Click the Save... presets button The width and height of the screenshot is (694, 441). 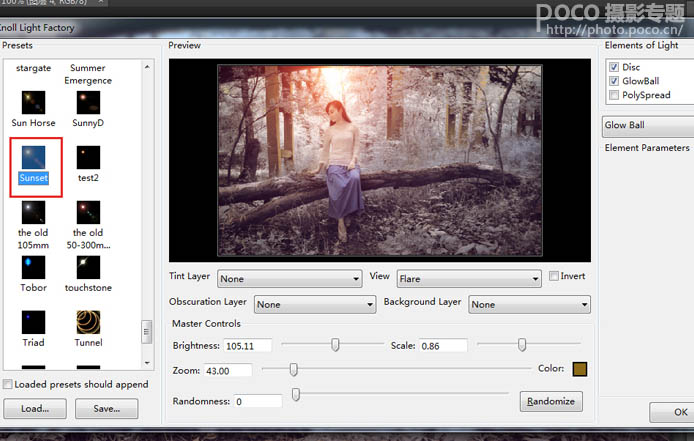(x=107, y=408)
